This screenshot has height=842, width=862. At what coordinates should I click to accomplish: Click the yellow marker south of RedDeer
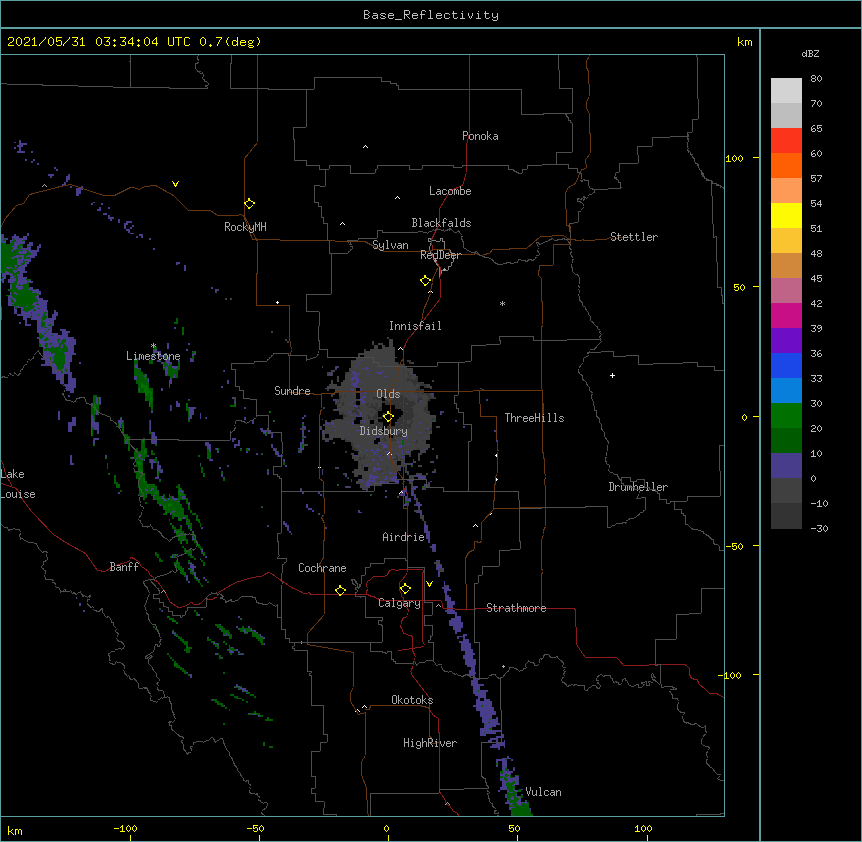pos(425,281)
